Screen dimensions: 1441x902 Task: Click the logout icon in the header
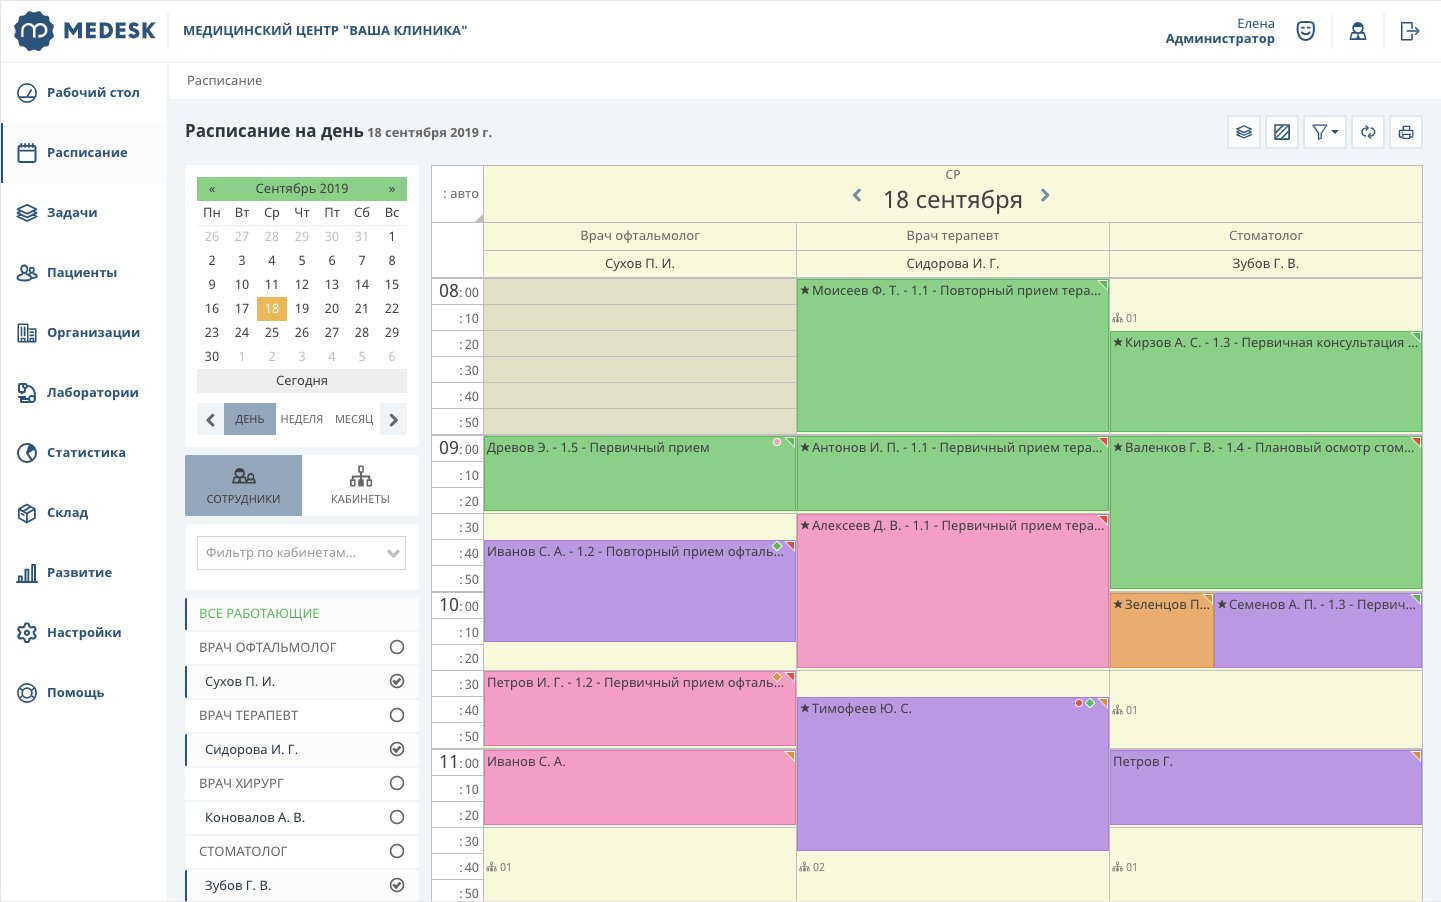[1410, 31]
